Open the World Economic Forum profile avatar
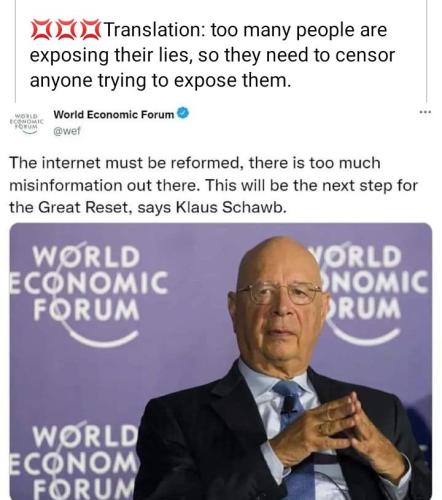The height and width of the screenshot is (500, 442). click(x=27, y=123)
